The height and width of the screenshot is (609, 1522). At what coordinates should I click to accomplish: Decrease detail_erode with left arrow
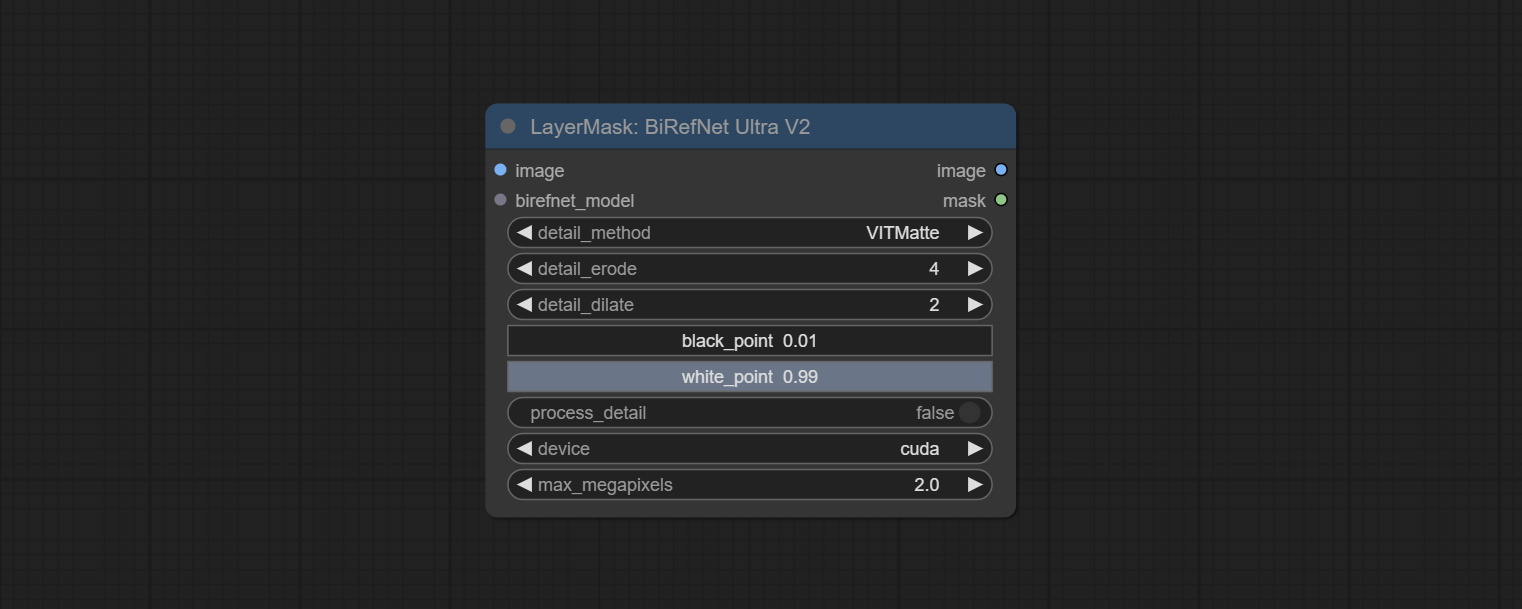tap(524, 269)
